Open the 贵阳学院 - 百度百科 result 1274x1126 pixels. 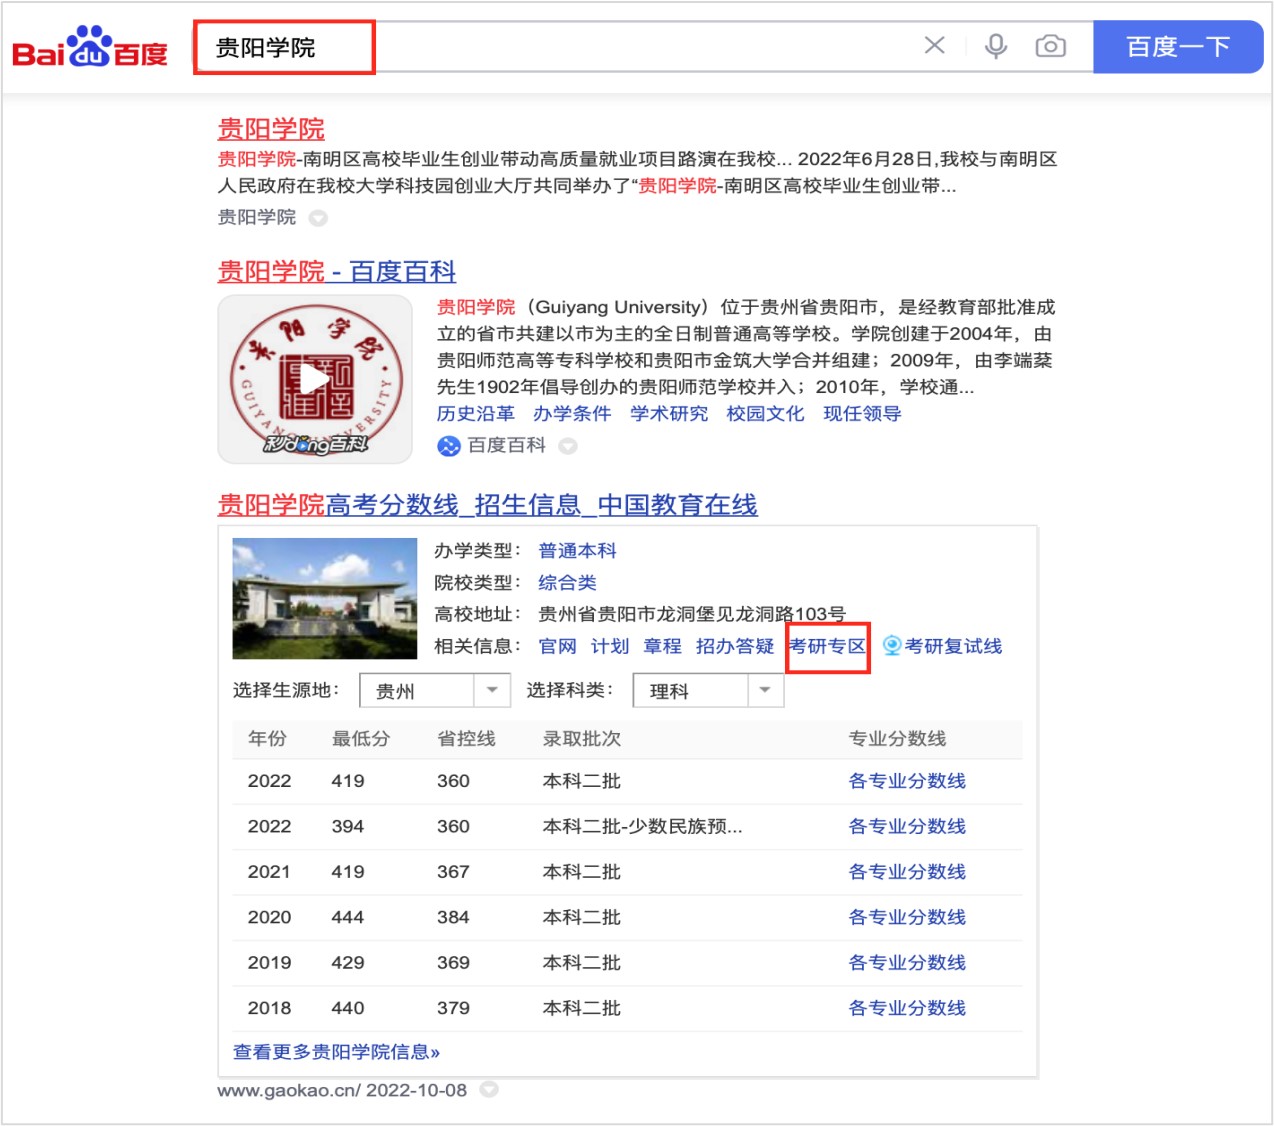[x=337, y=271]
